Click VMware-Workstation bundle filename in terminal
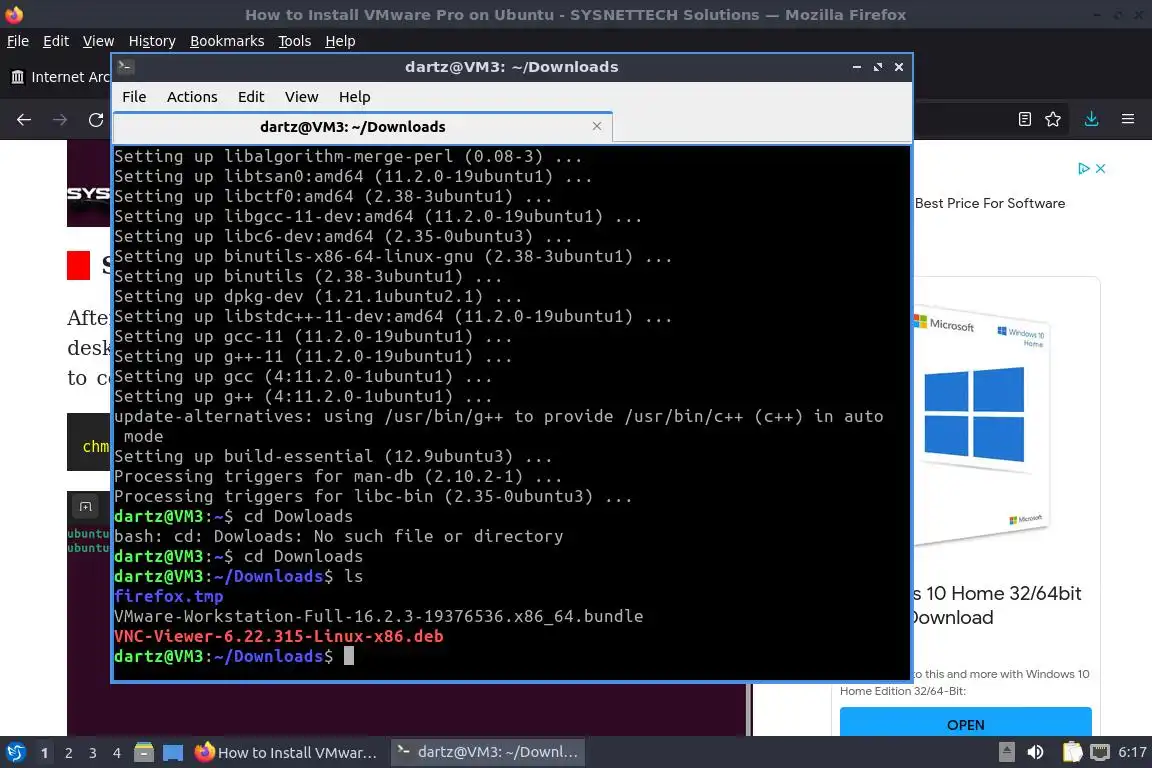Viewport: 1152px width, 768px height. tap(378, 617)
